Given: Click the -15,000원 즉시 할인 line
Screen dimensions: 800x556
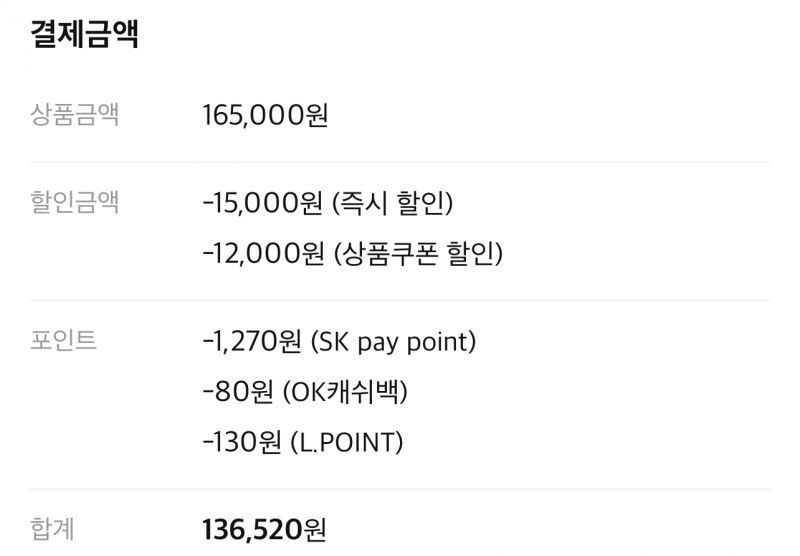Looking at the screenshot, I should (x=328, y=203).
